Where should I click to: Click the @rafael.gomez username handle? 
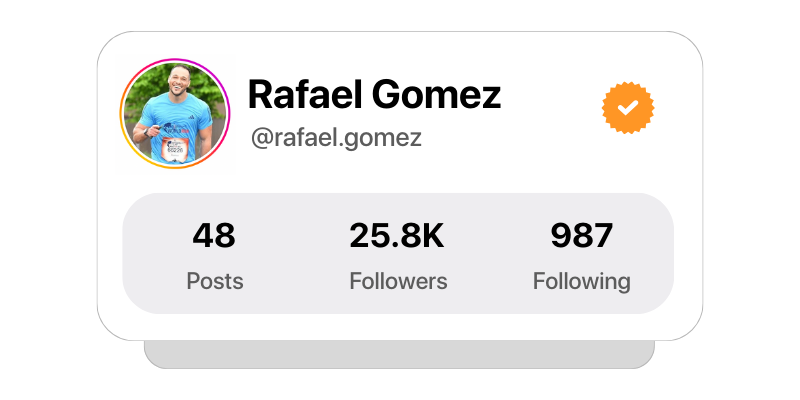pos(336,138)
